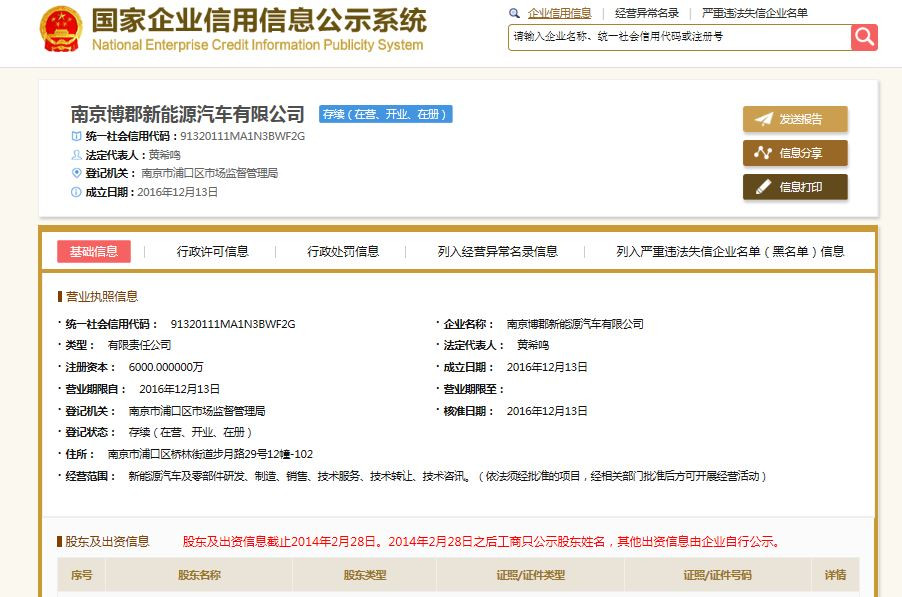Select the 严重违法失信企业名单 search category
The image size is (902, 597).
click(755, 13)
